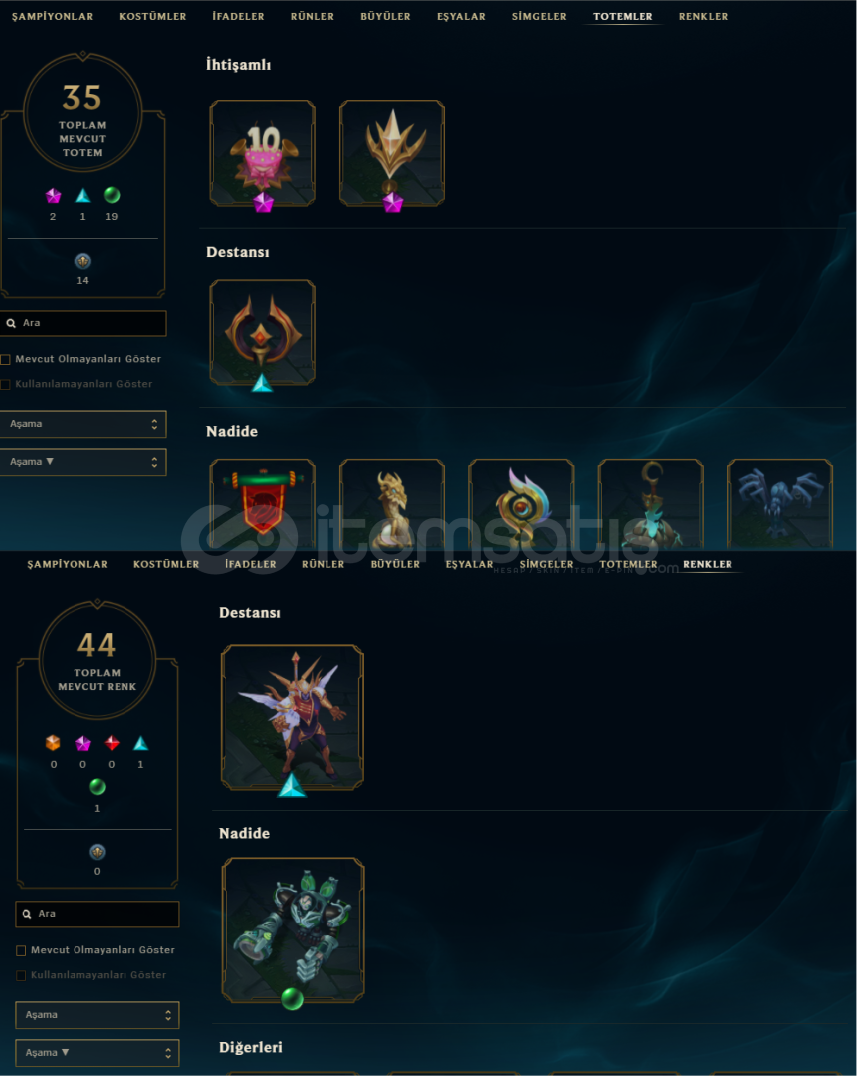859x1080 pixels.
Task: Focus the top Ara search field
Action: [83, 323]
